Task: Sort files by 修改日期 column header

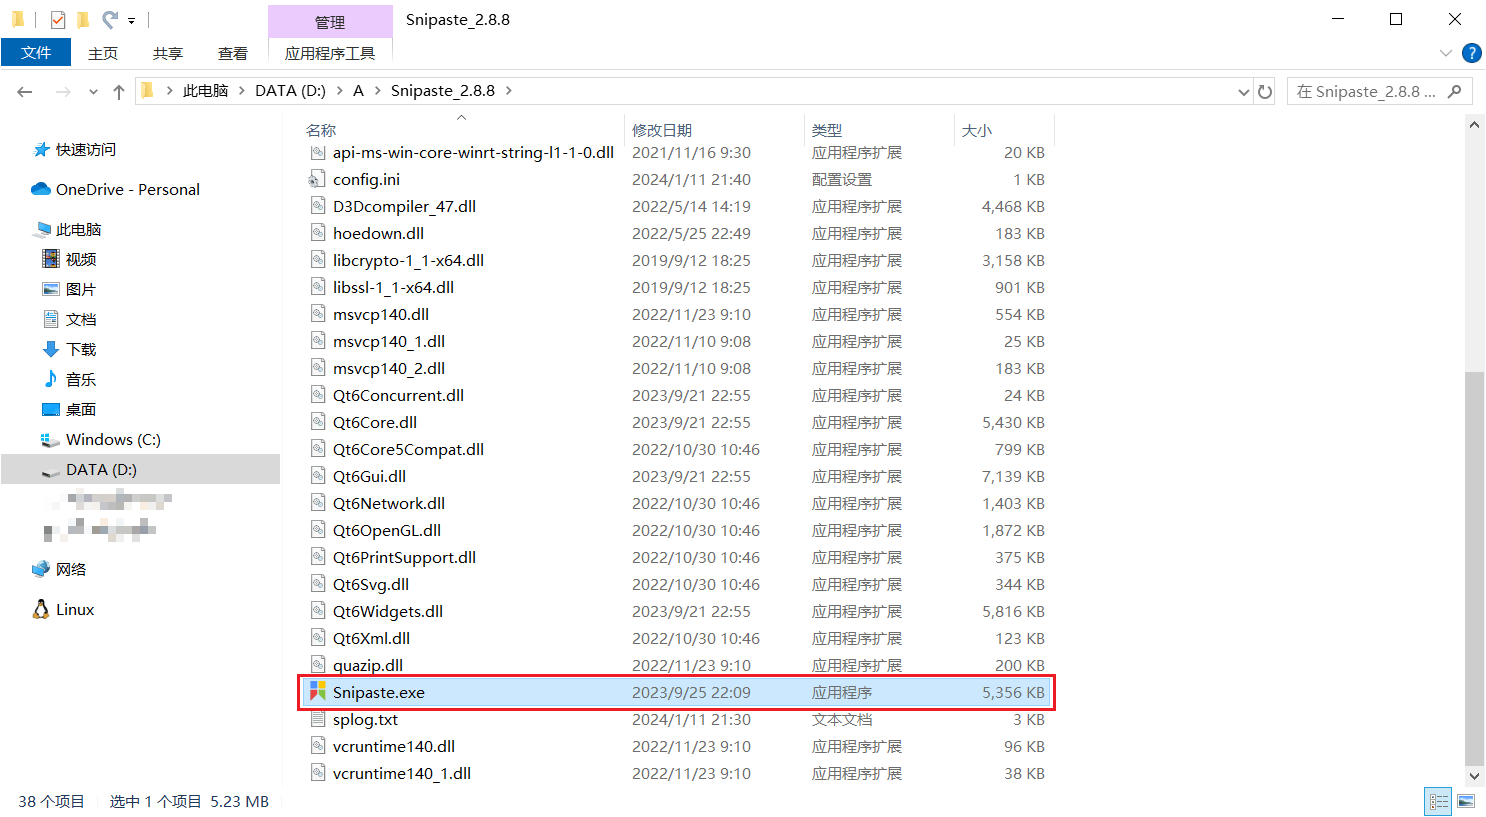Action: 662,130
